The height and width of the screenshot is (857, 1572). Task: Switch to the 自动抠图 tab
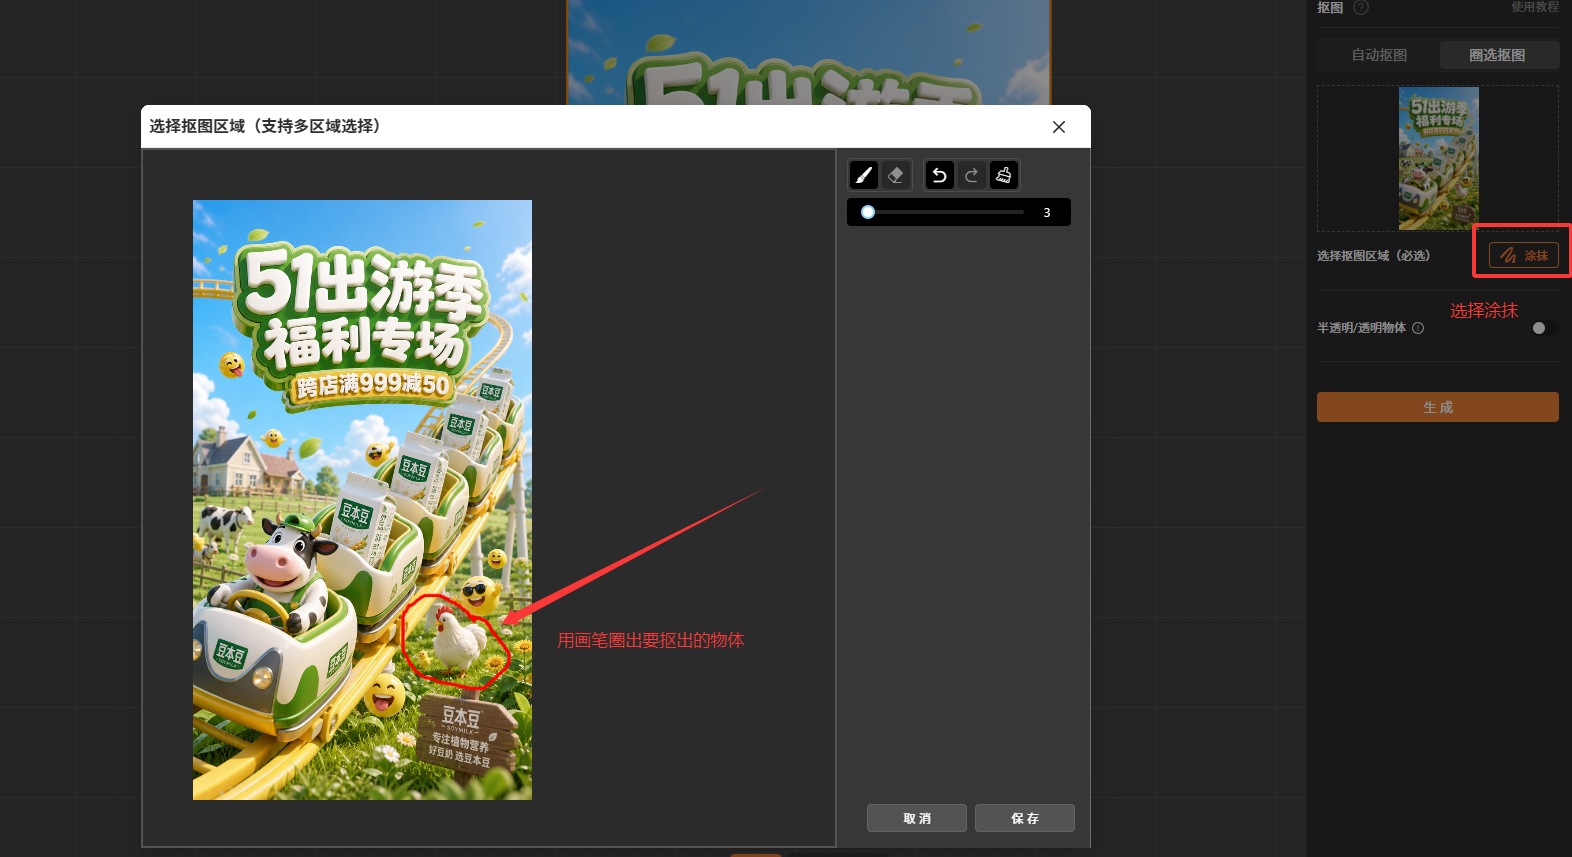point(1379,55)
